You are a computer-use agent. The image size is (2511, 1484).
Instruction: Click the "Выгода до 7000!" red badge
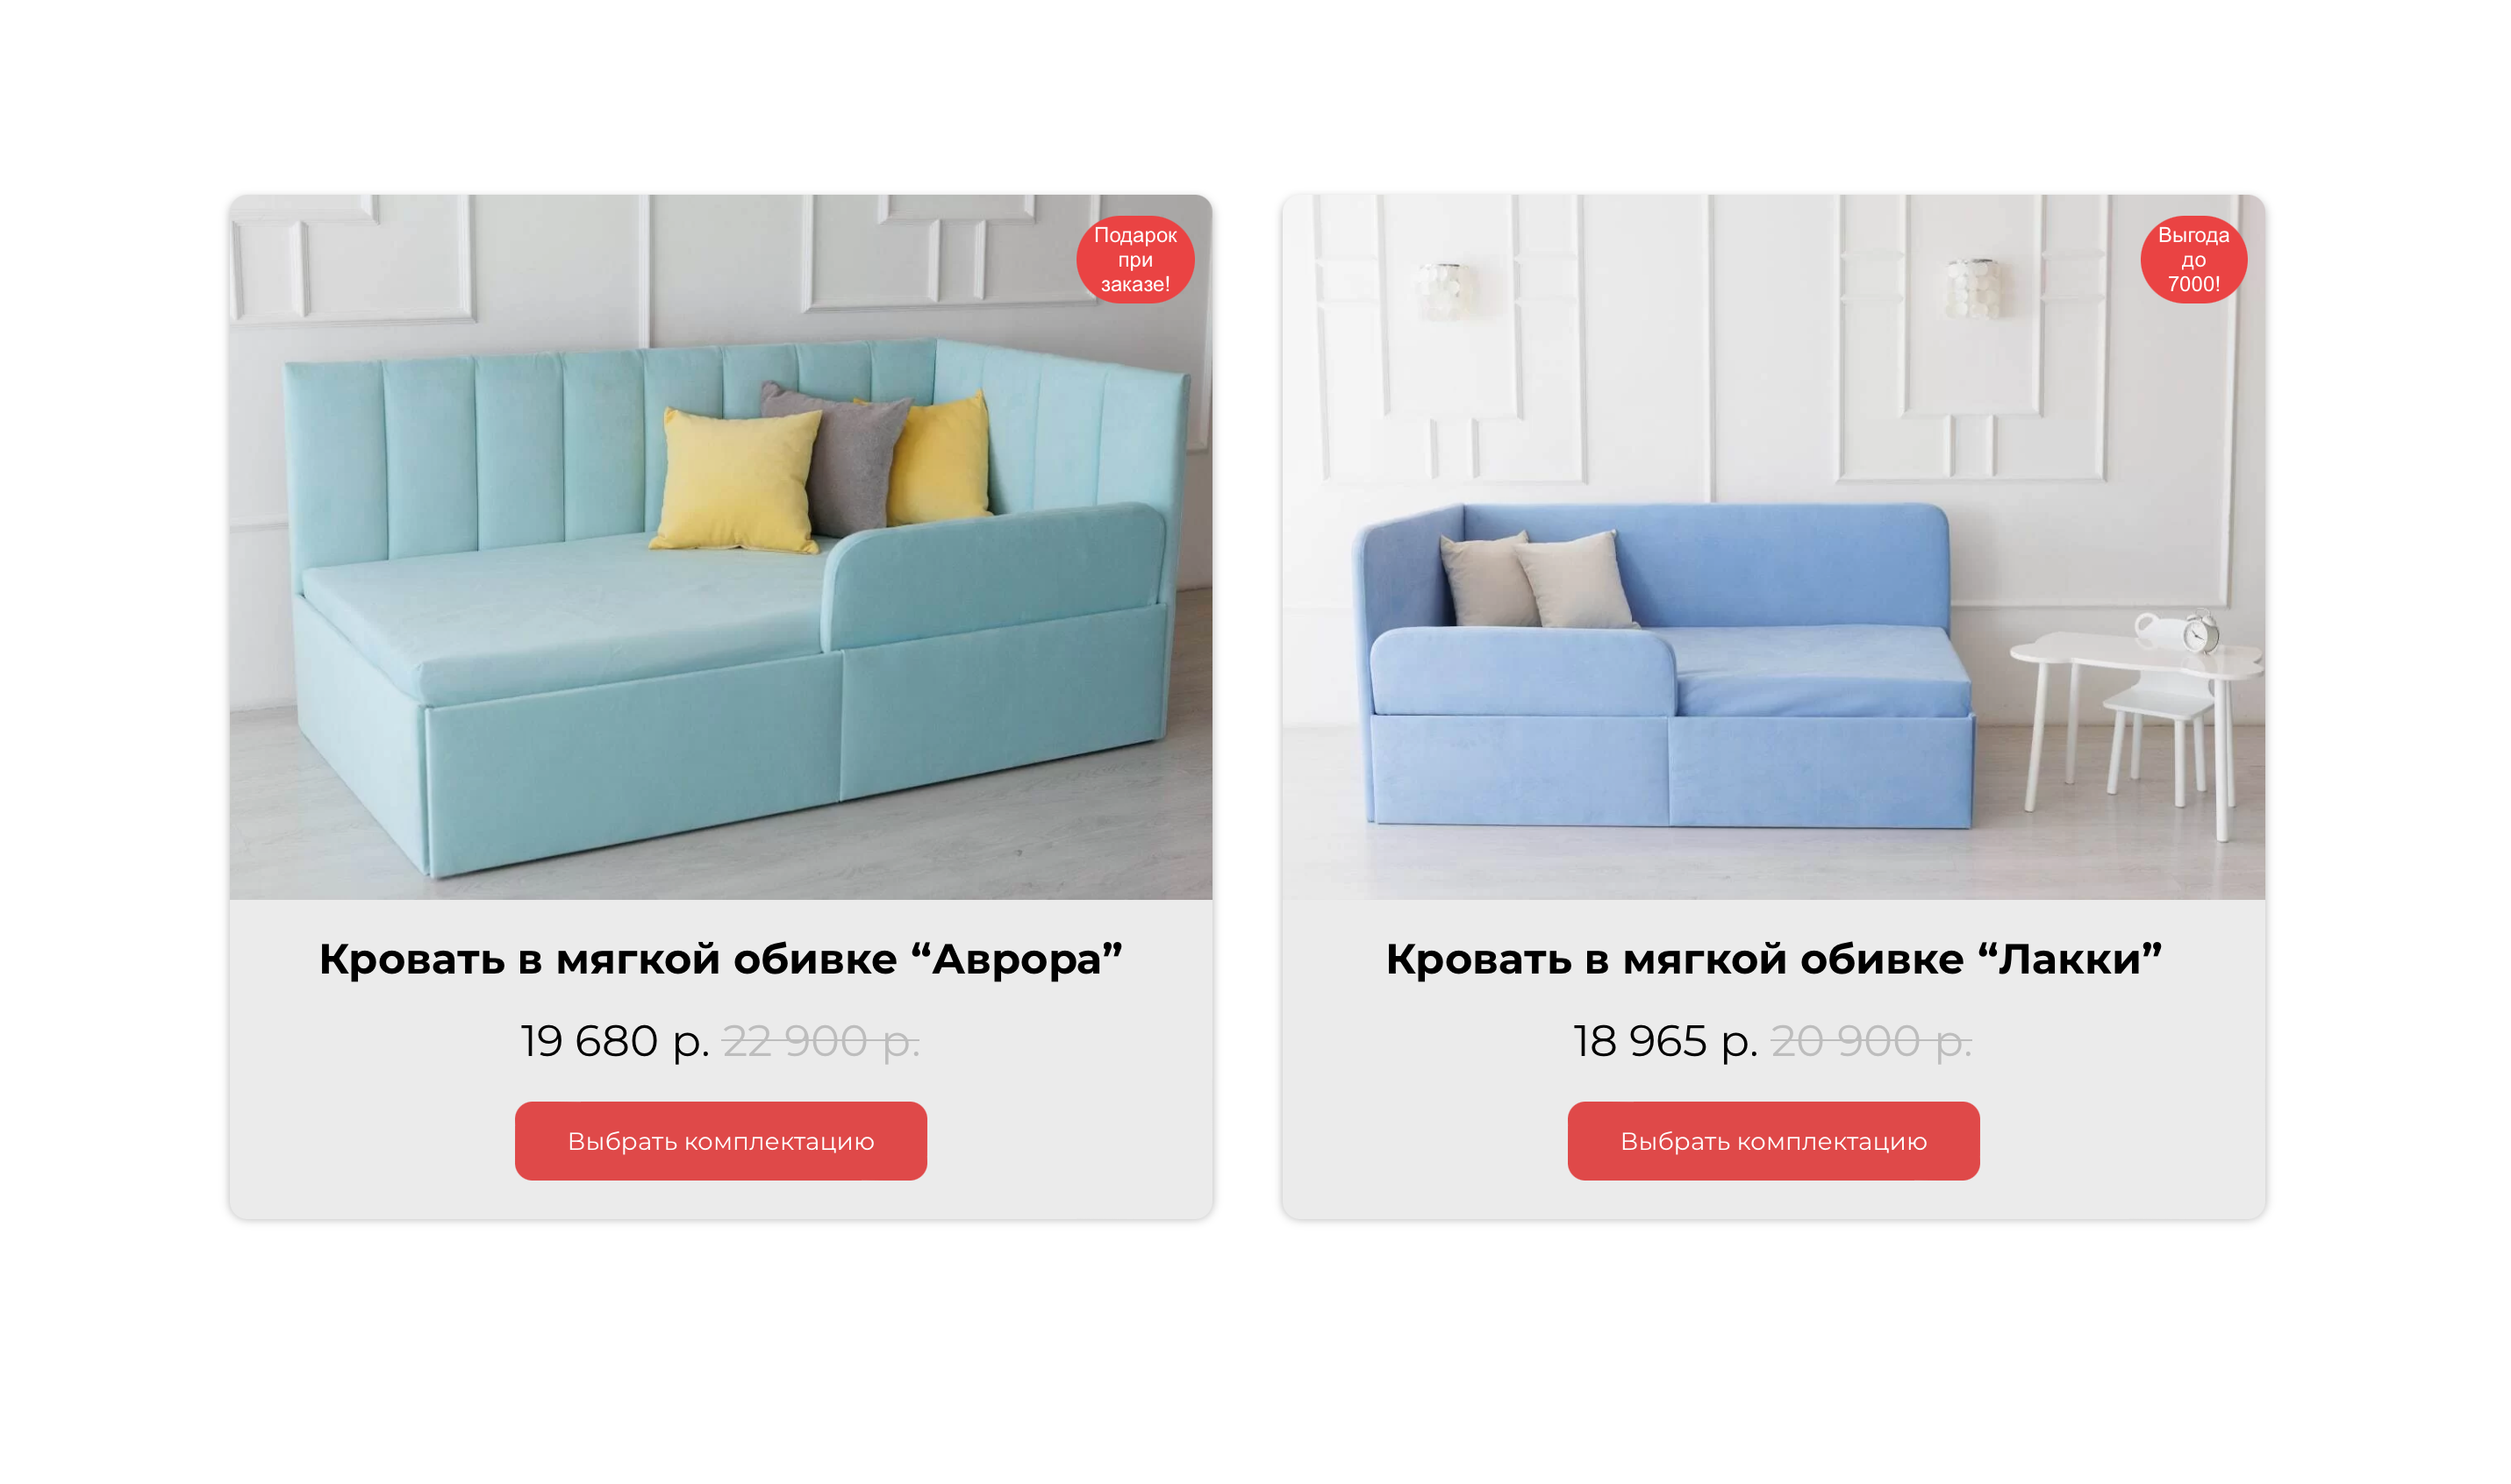pos(2193,260)
